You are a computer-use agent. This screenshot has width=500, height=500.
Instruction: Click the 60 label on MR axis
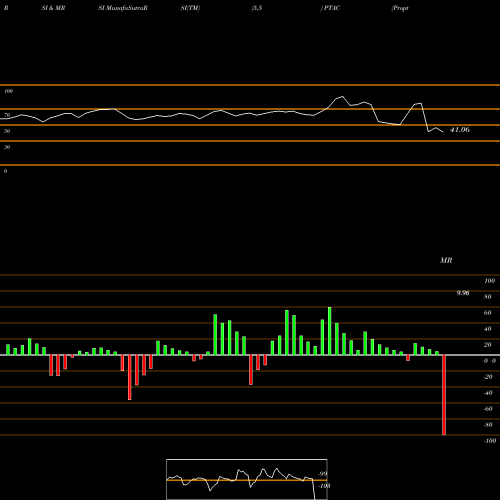pos(488,313)
